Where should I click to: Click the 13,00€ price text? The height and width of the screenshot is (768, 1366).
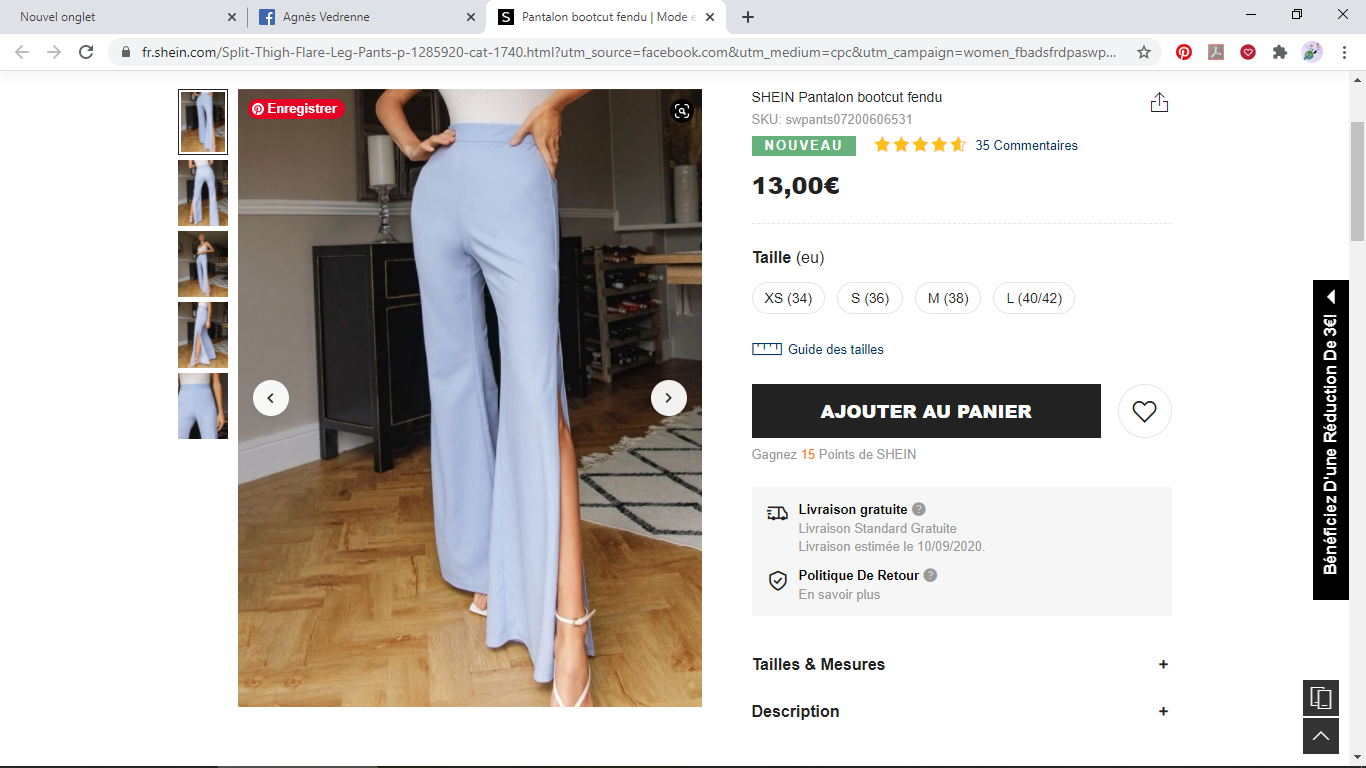coord(796,186)
